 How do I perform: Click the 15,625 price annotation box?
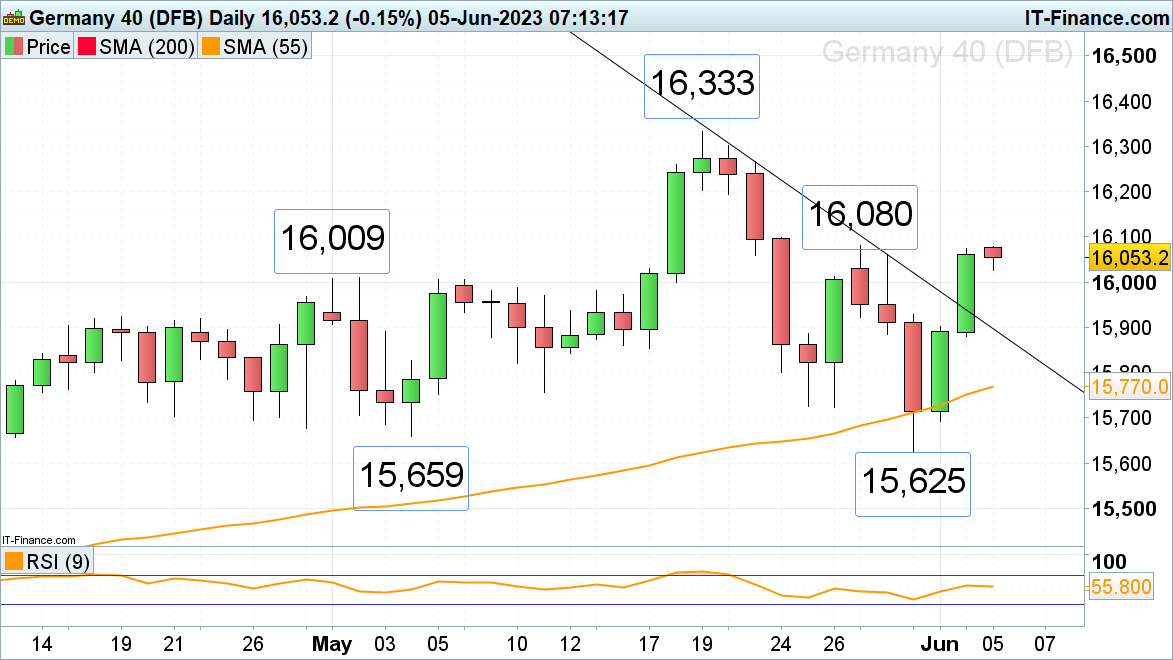coord(913,484)
